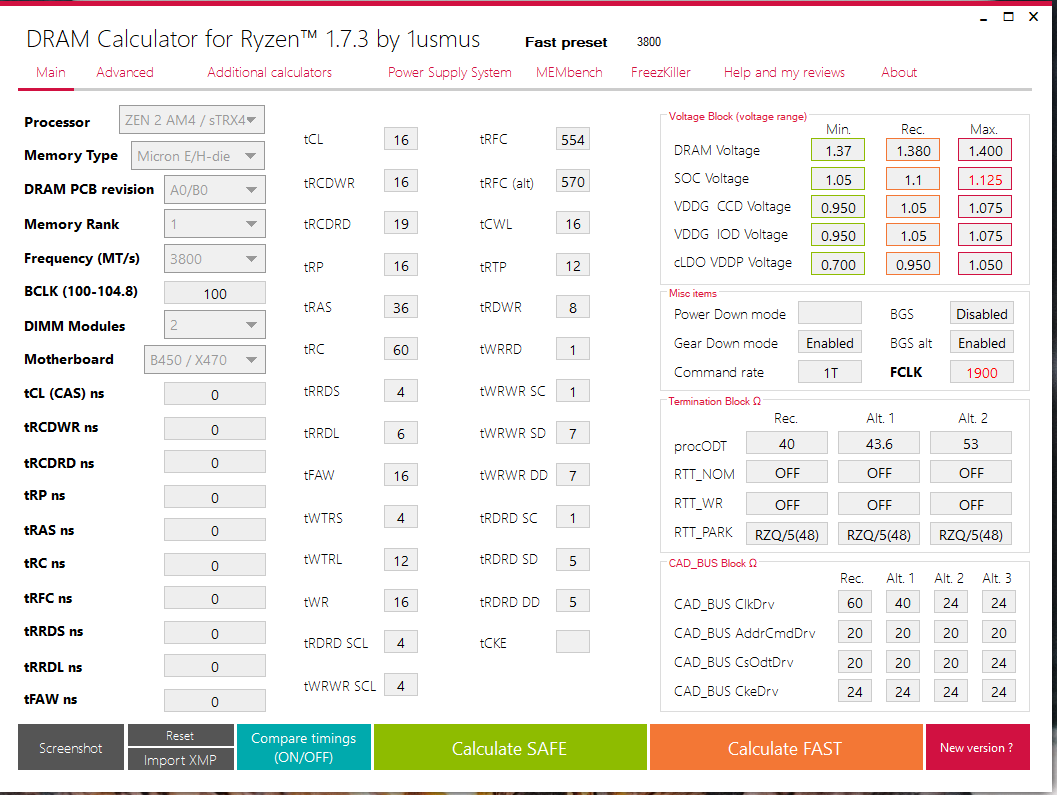Click the tFAW ns input field

click(x=214, y=701)
